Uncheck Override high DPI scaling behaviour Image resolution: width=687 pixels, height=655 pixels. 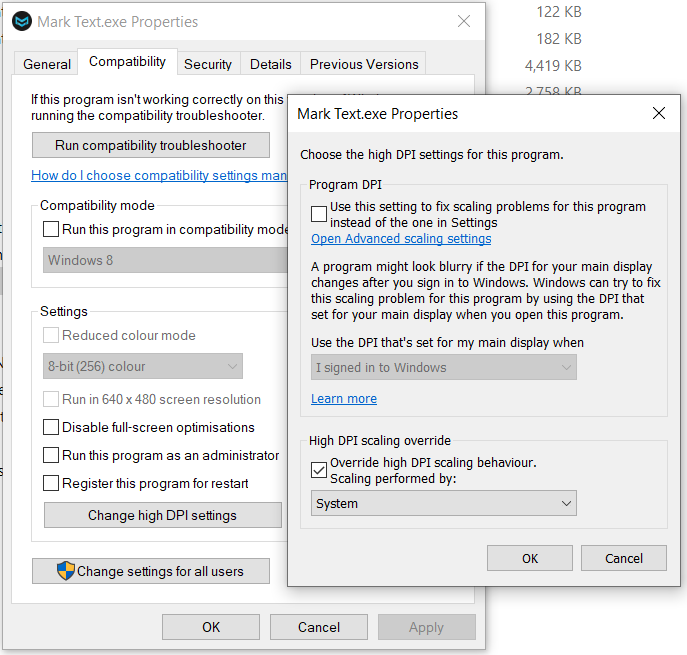(319, 470)
